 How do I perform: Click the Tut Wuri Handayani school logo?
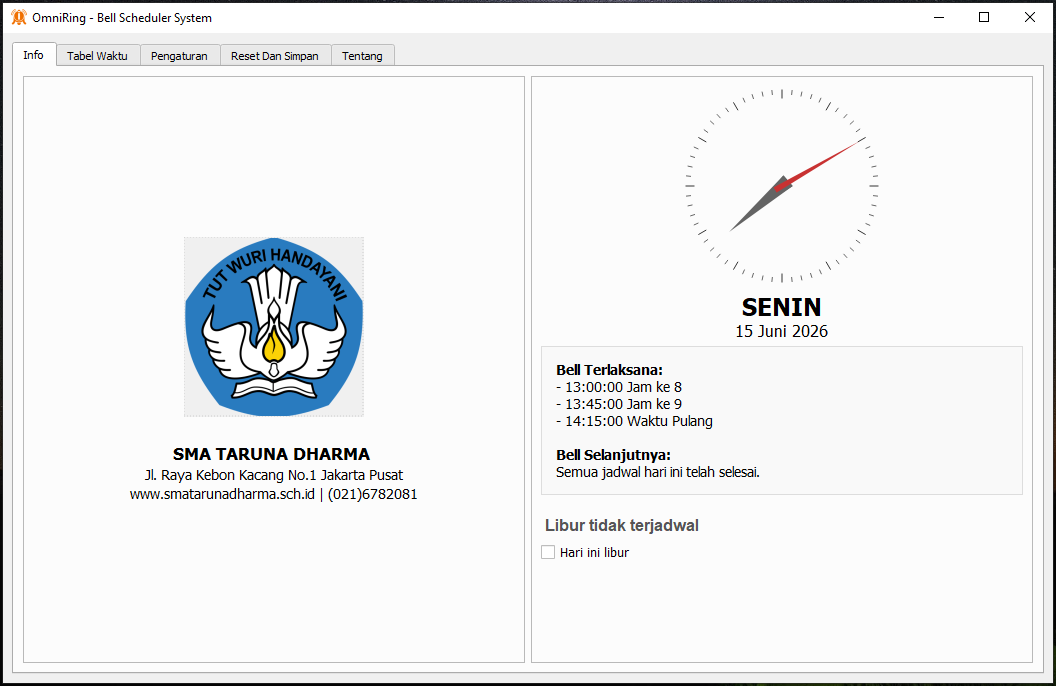[274, 327]
